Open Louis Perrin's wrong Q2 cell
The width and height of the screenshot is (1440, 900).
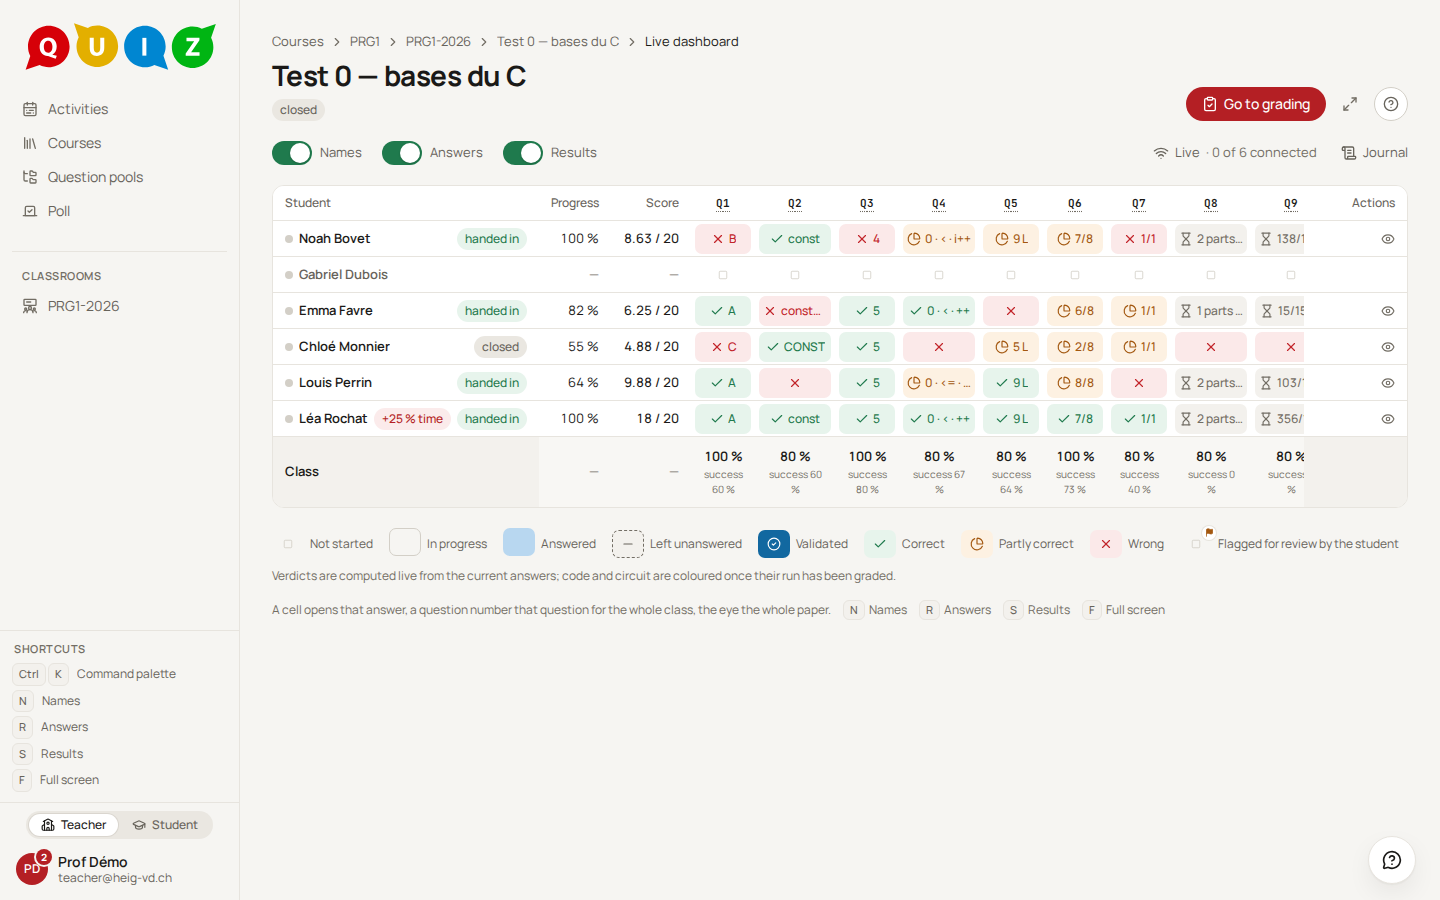coord(795,383)
